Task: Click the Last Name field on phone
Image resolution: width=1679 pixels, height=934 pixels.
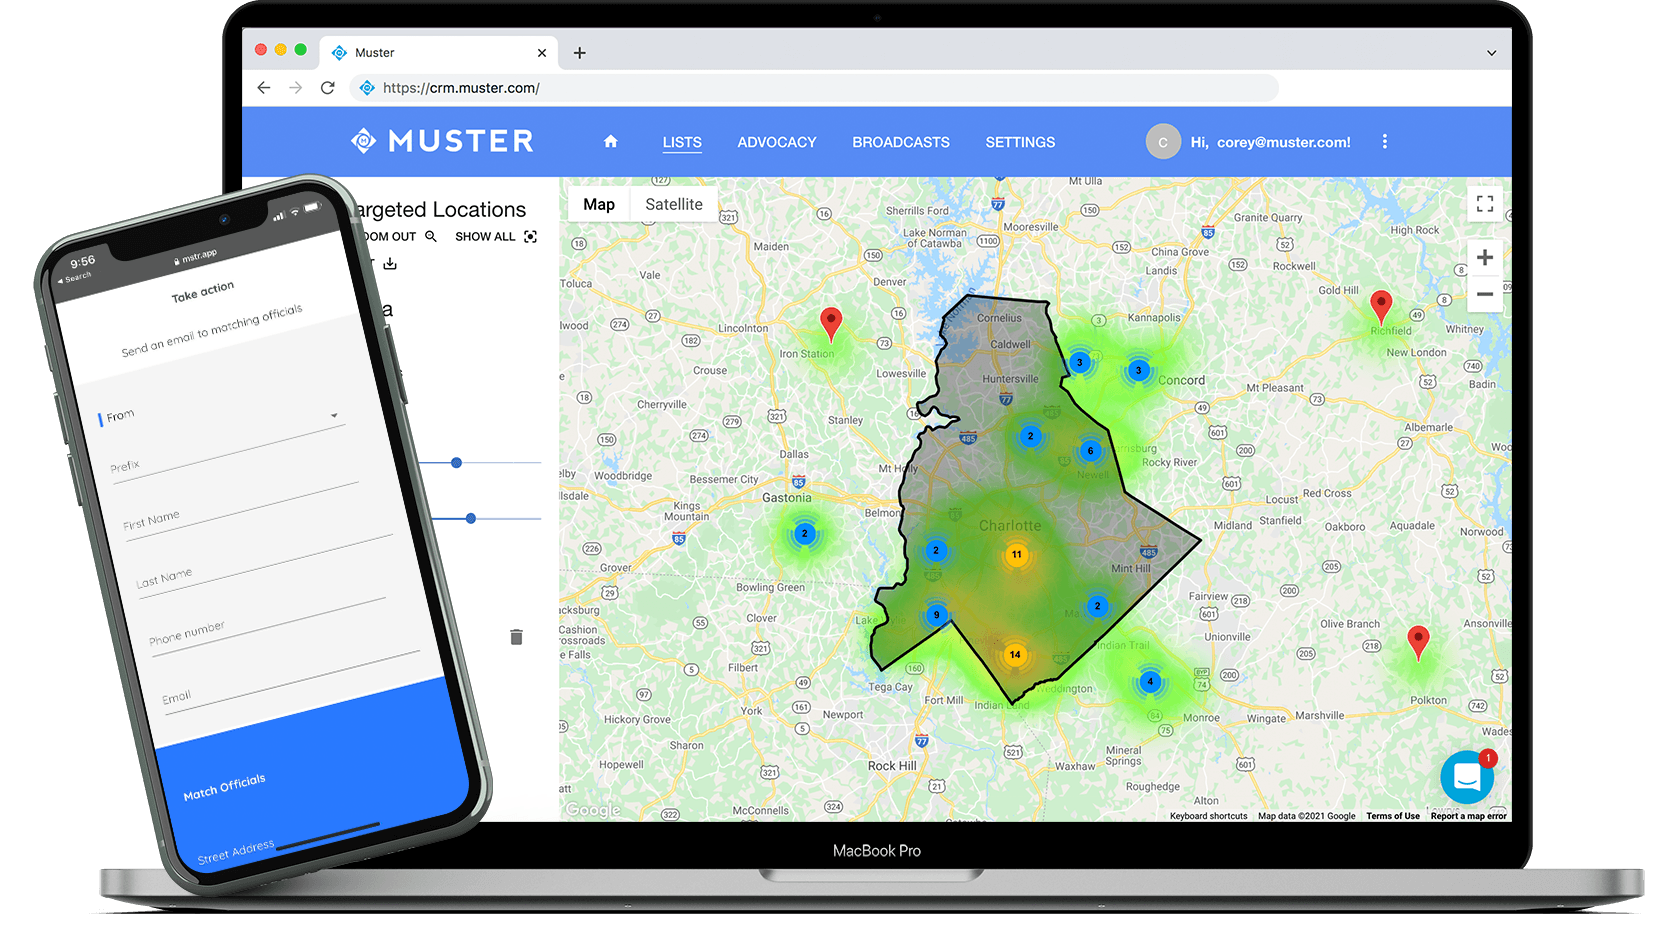Action: (263, 565)
